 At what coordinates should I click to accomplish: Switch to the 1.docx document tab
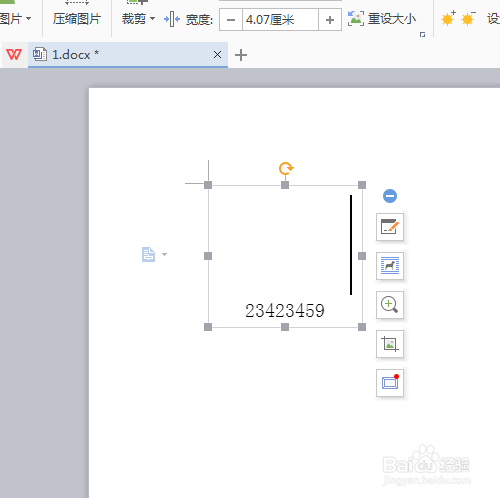point(128,55)
